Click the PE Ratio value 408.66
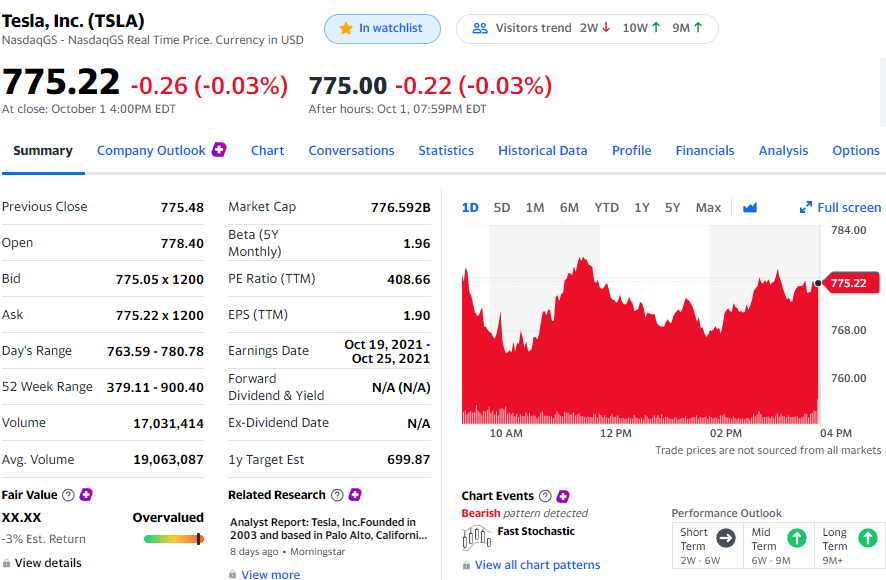The width and height of the screenshot is (886, 580). click(x=409, y=279)
